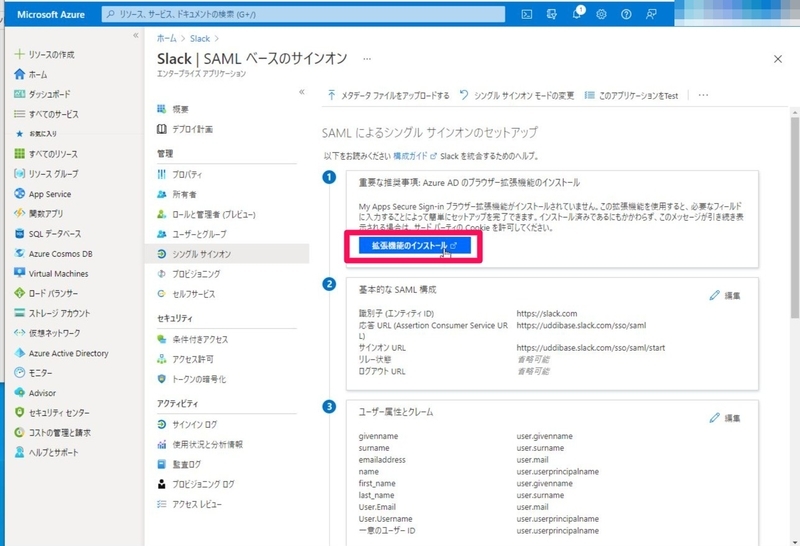Open Azure Active Directory in sidebar

62,353
